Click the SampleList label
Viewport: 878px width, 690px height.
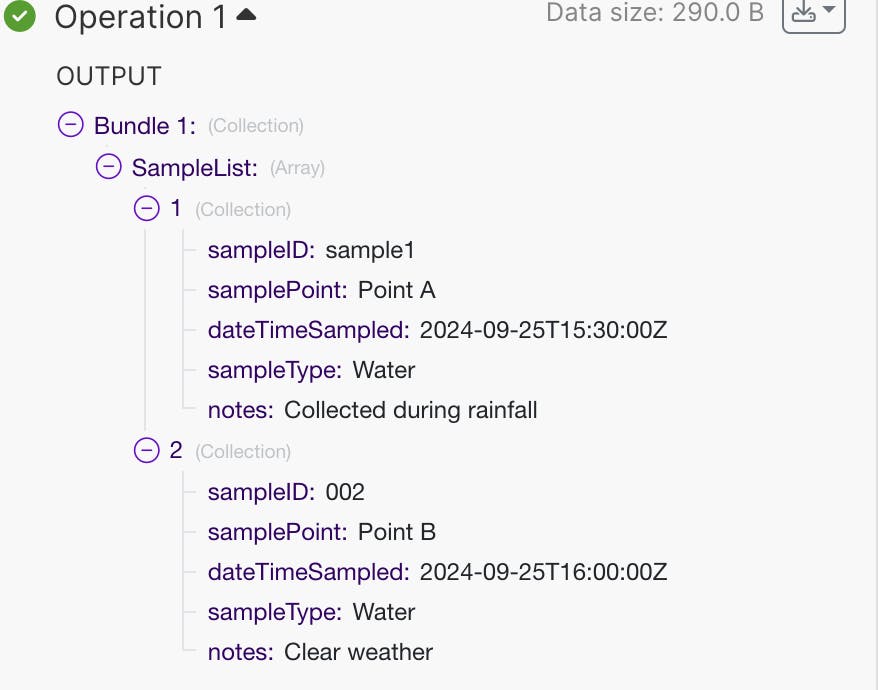pyautogui.click(x=195, y=167)
